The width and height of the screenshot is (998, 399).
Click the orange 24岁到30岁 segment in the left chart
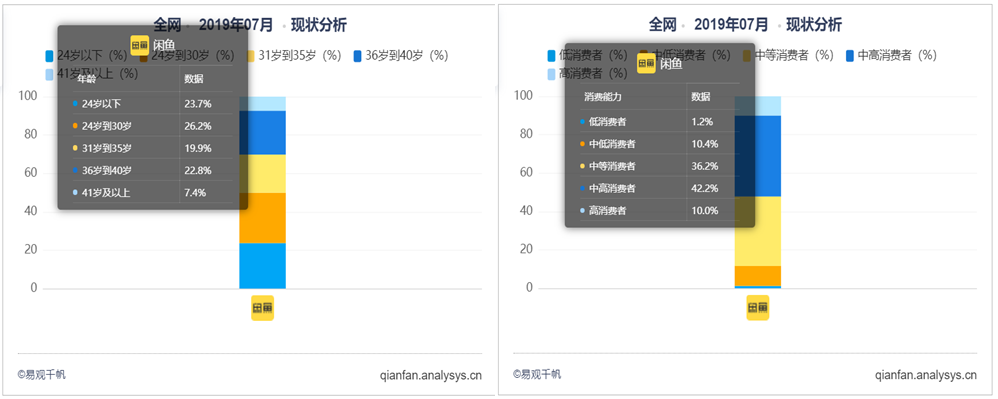pos(262,218)
